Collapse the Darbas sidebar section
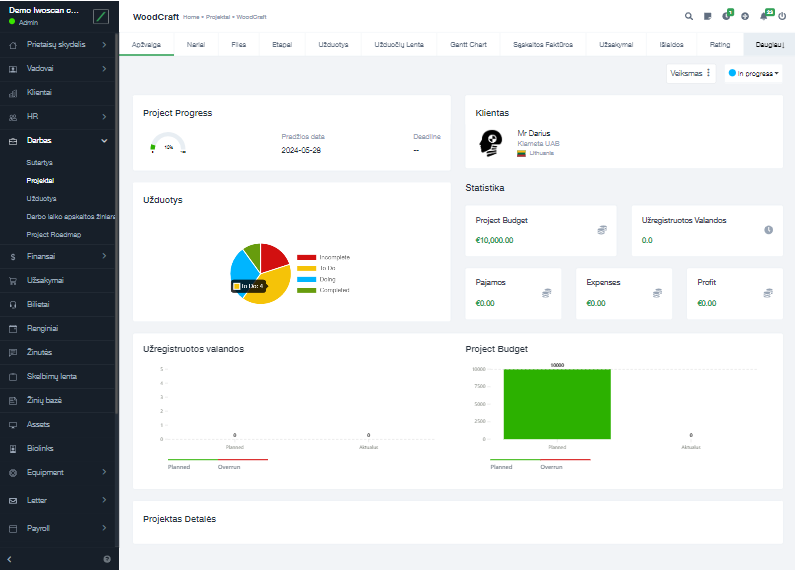Screen dimensions: 795x570 pyautogui.click(x=104, y=141)
